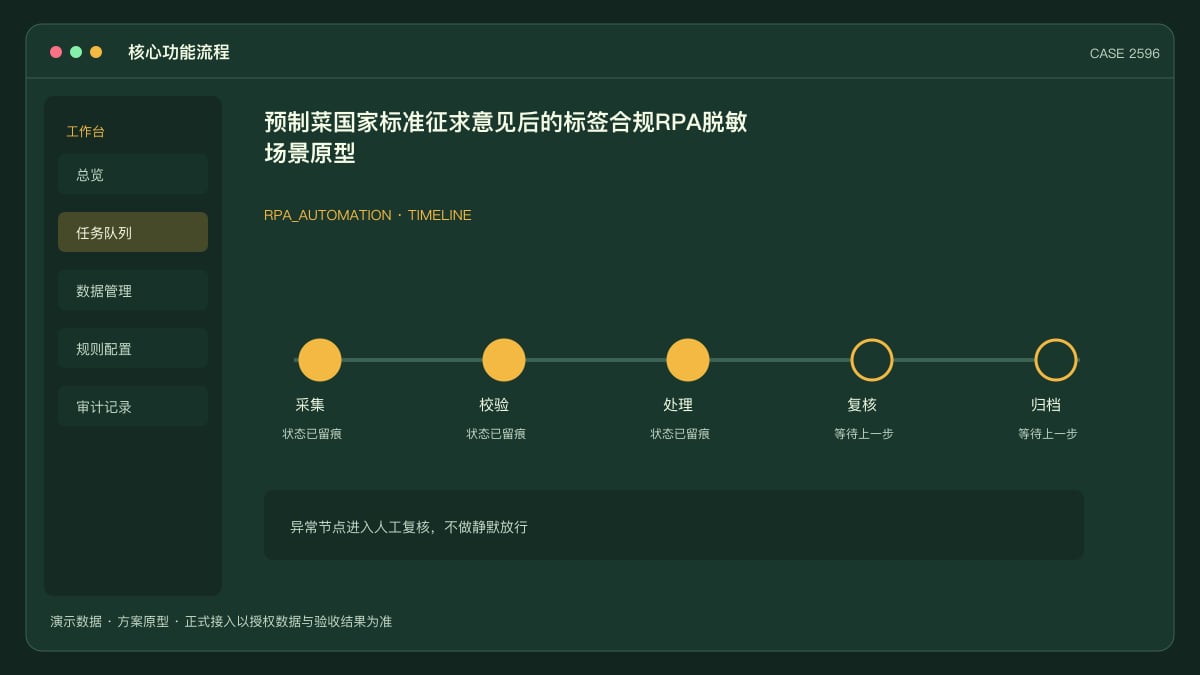Click the 校验 filled step circle
This screenshot has width=1200, height=675.
[x=504, y=360]
